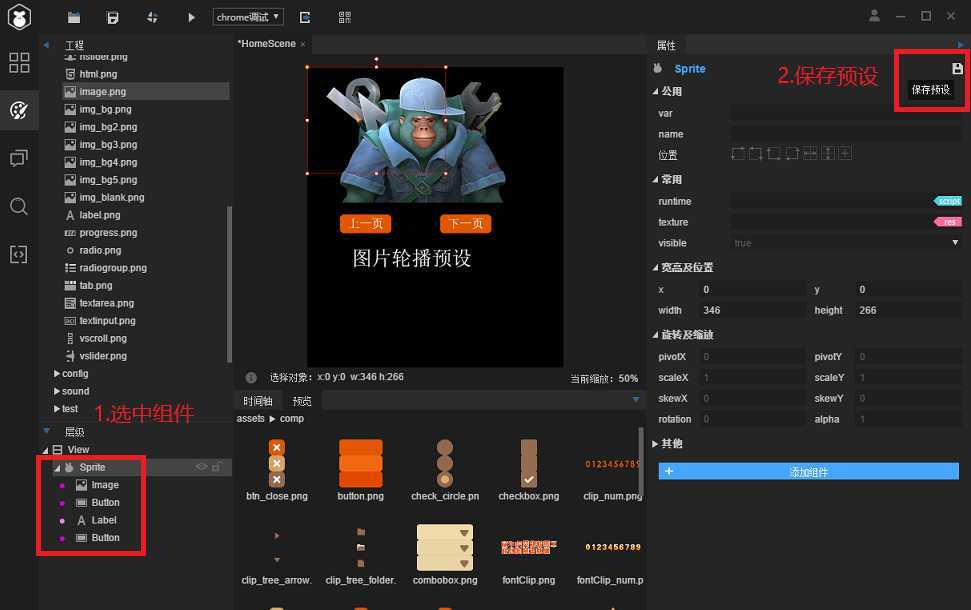Click the export icon next to the debug dropdown

pos(305,17)
